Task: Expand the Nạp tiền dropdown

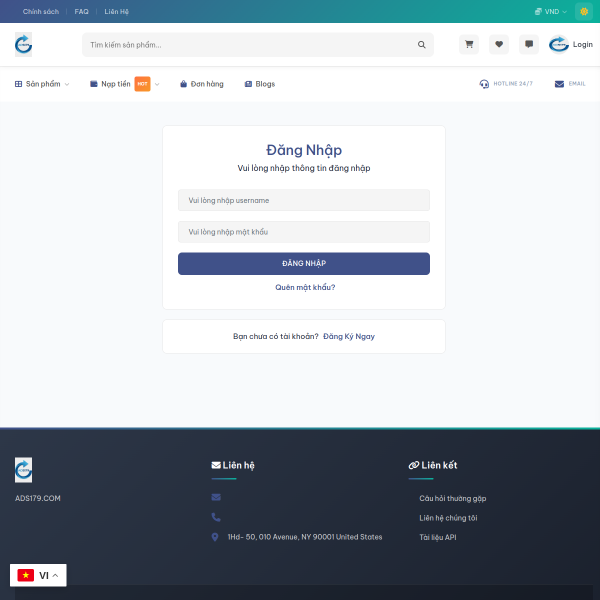Action: (125, 84)
